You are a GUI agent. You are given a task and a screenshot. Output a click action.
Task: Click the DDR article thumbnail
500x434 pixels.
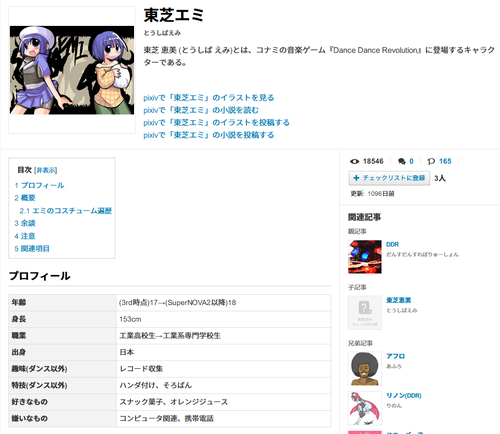365,257
